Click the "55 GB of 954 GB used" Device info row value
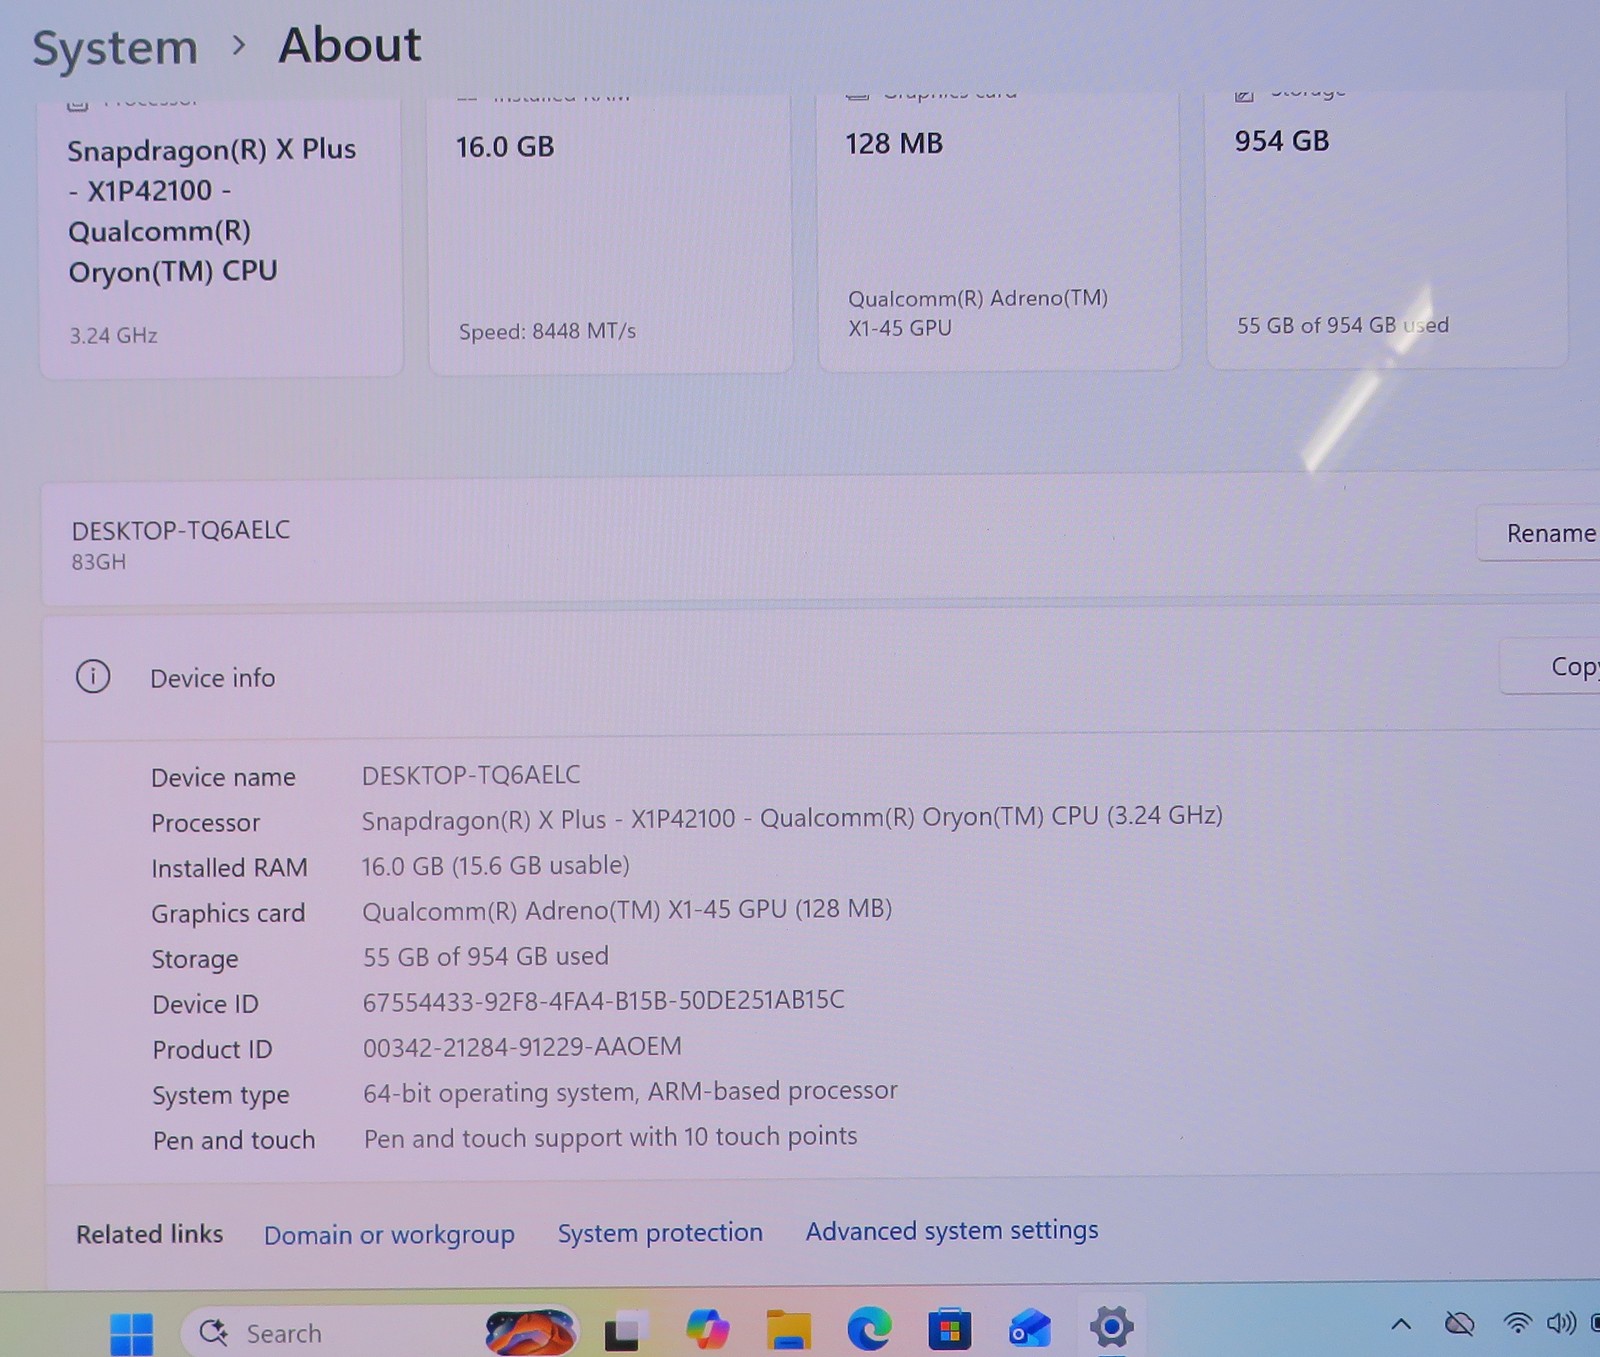This screenshot has width=1600, height=1357. coord(485,956)
